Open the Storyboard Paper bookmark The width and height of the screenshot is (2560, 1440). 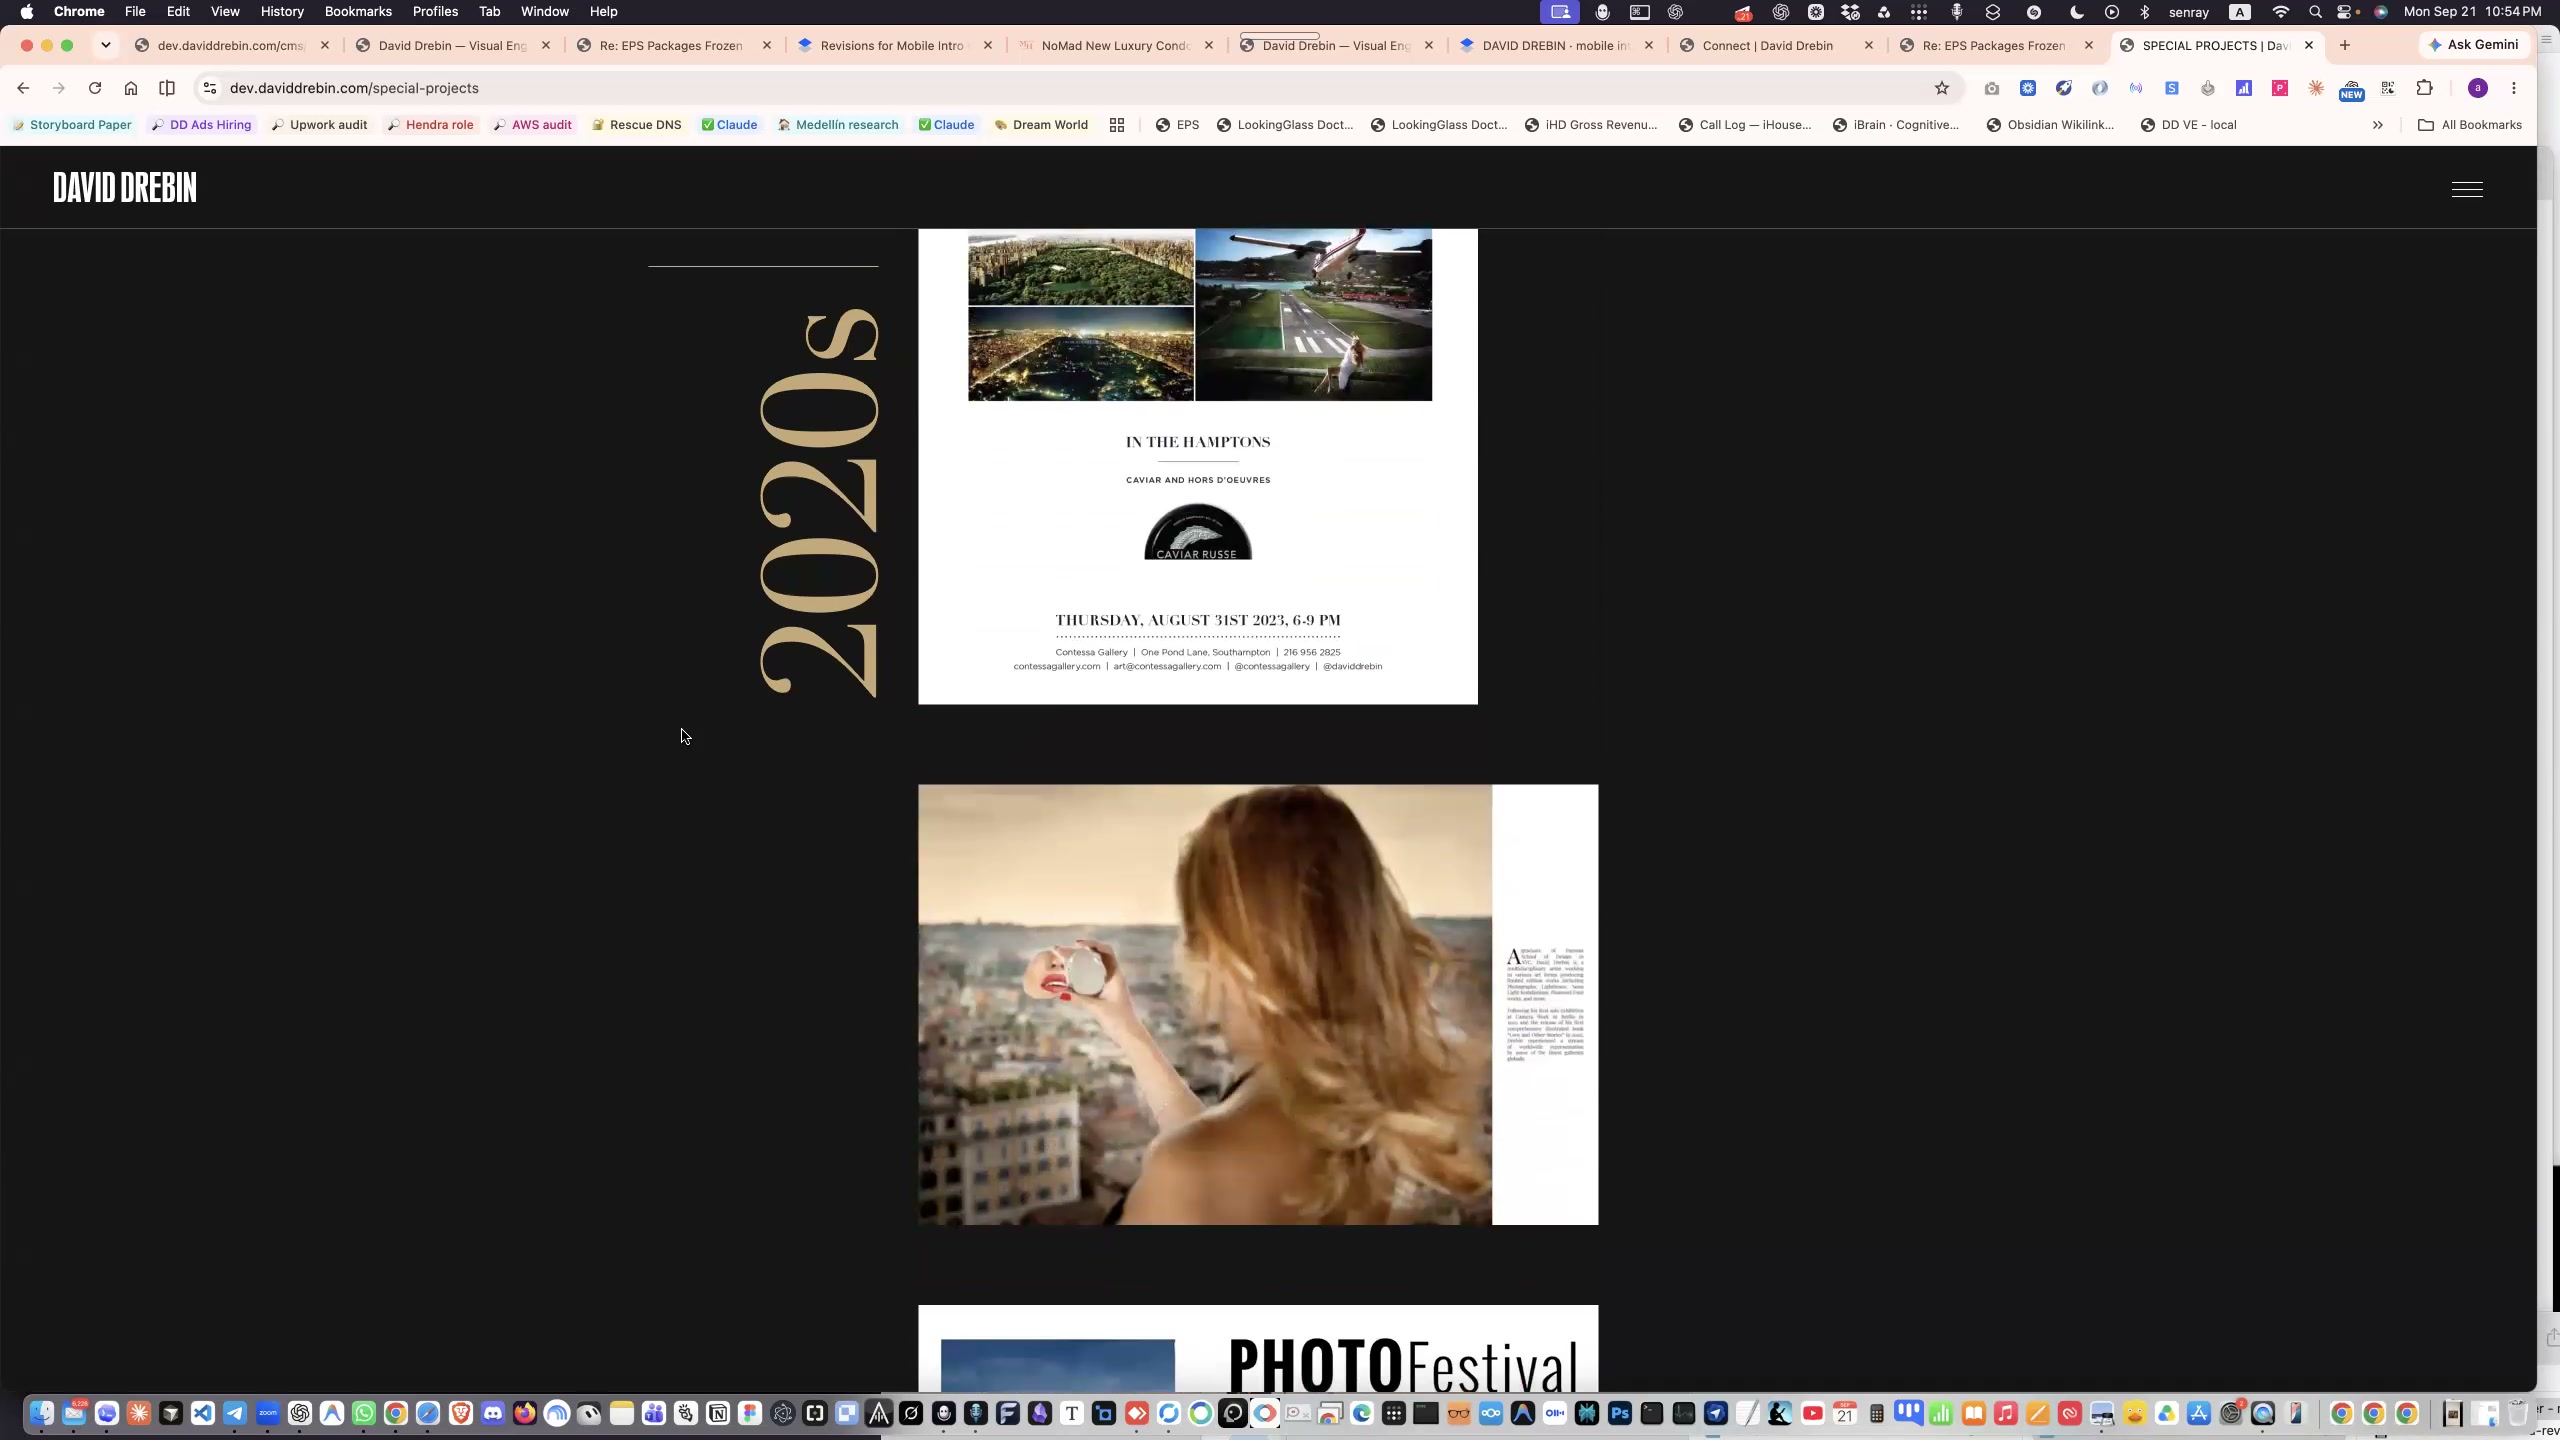71,125
